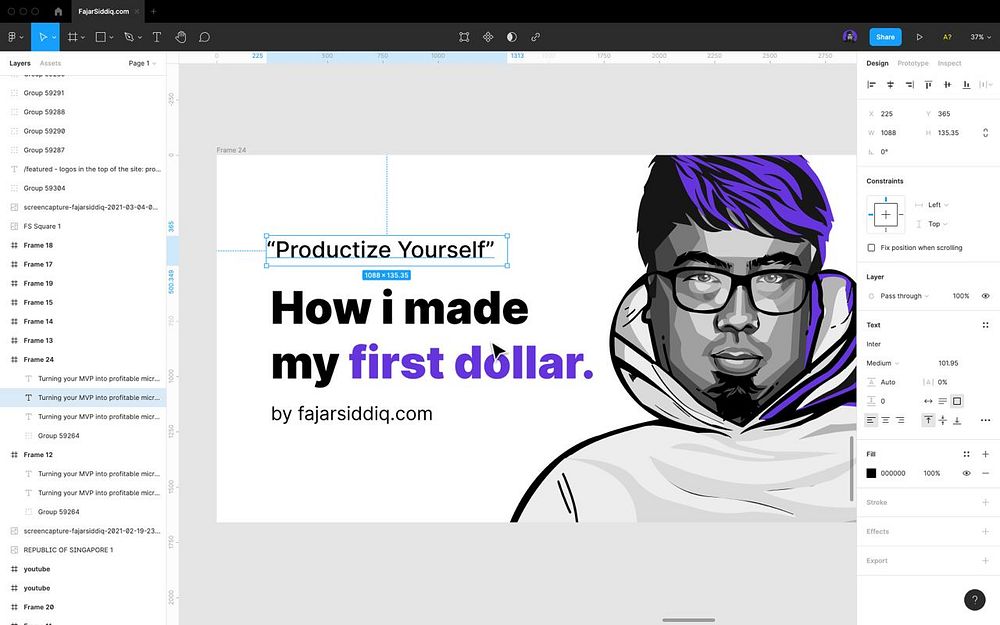Viewport: 1000px width, 625px height.
Task: Open the 37% zoom dropdown
Action: tap(981, 37)
